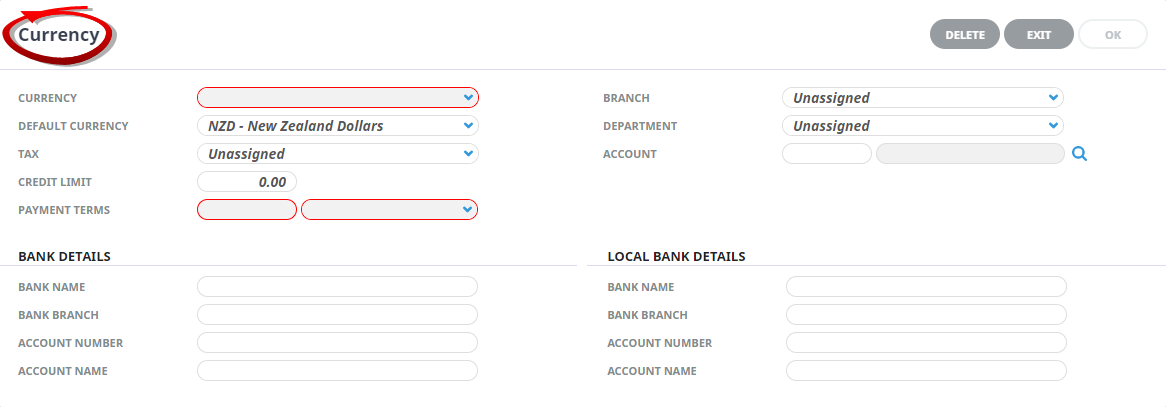
Task: Click the Bank Name field under Bank Details
Action: tap(338, 286)
